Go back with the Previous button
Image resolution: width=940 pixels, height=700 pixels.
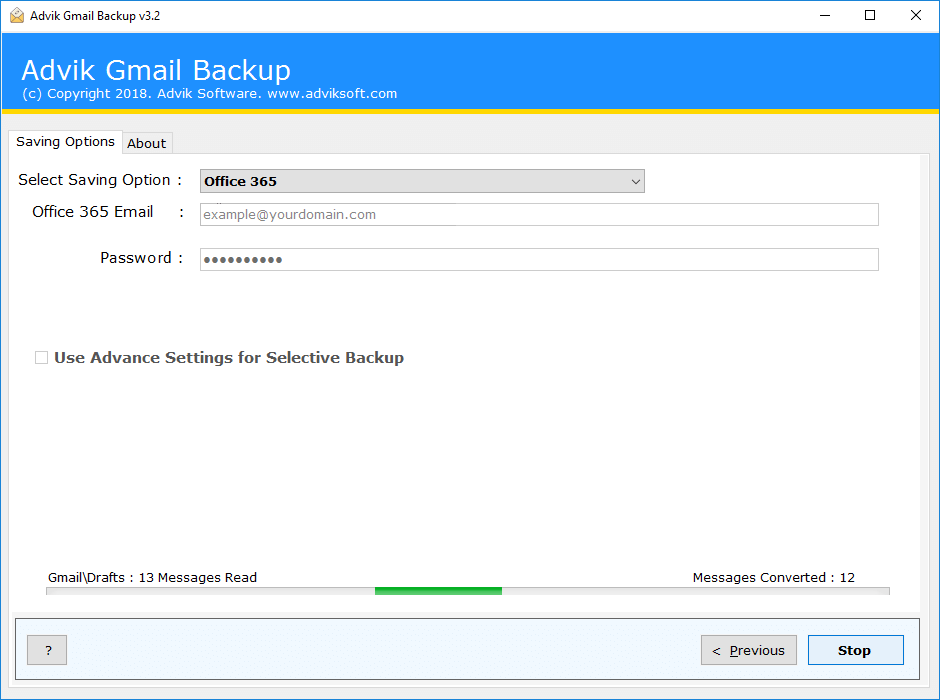coord(749,650)
